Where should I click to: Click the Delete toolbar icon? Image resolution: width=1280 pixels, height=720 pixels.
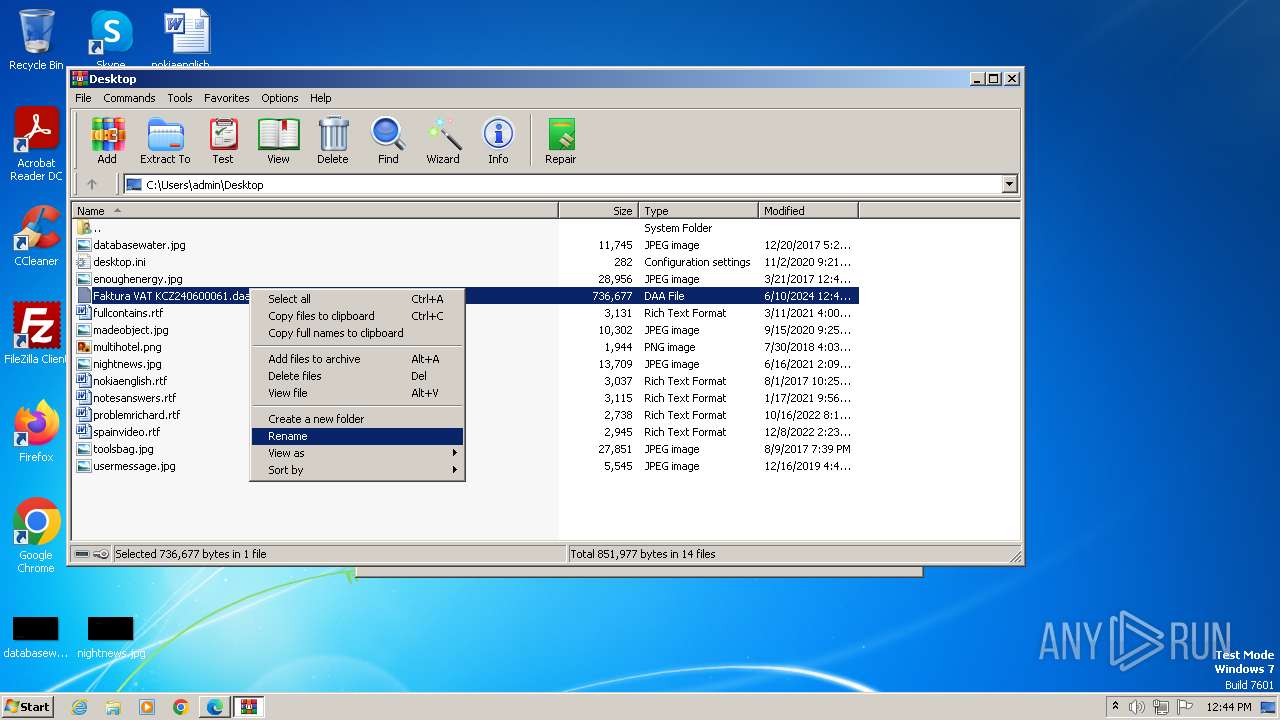tap(333, 140)
